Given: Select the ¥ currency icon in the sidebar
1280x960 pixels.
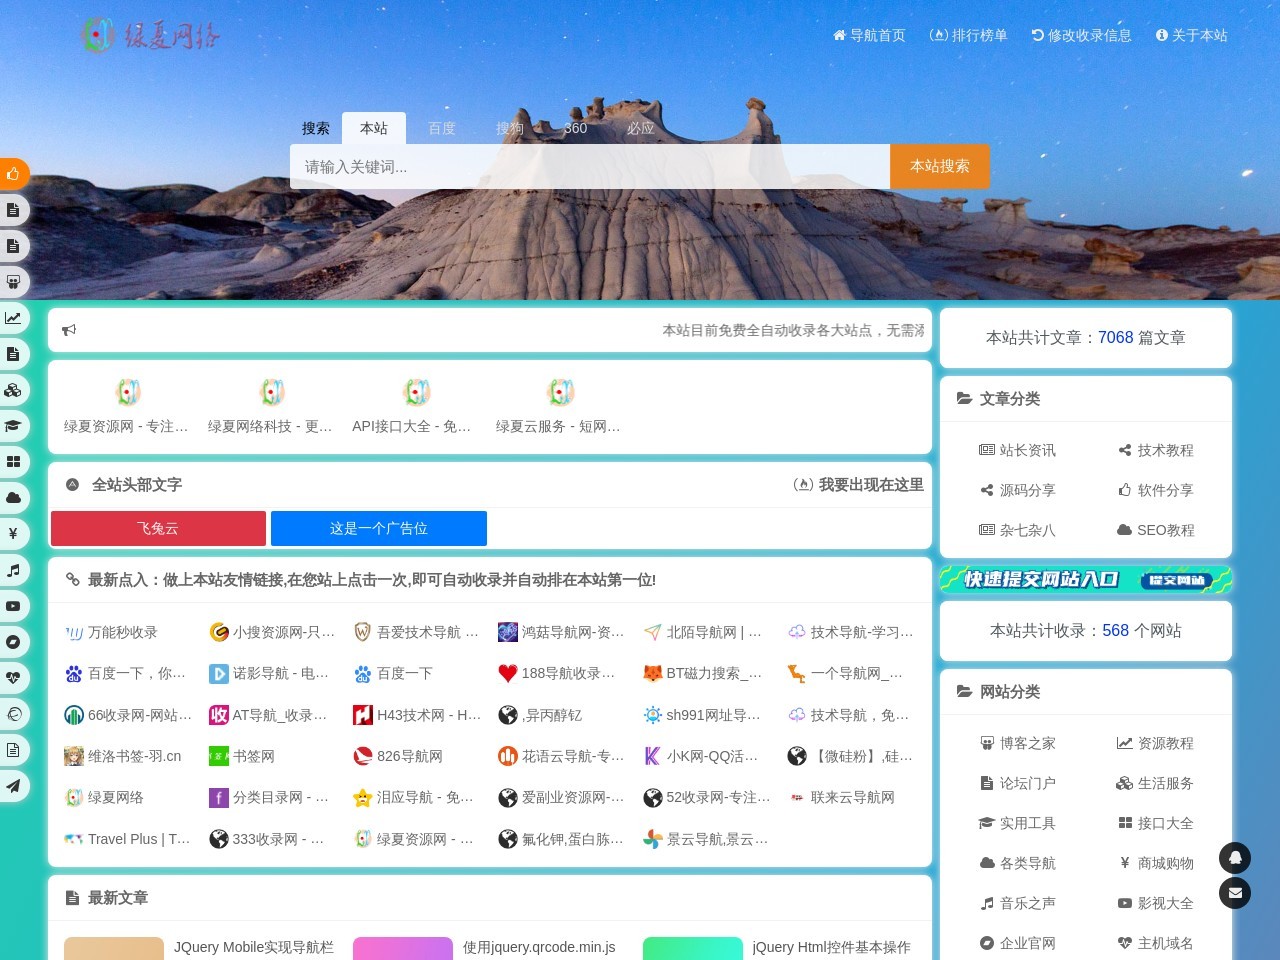Looking at the screenshot, I should click(13, 533).
